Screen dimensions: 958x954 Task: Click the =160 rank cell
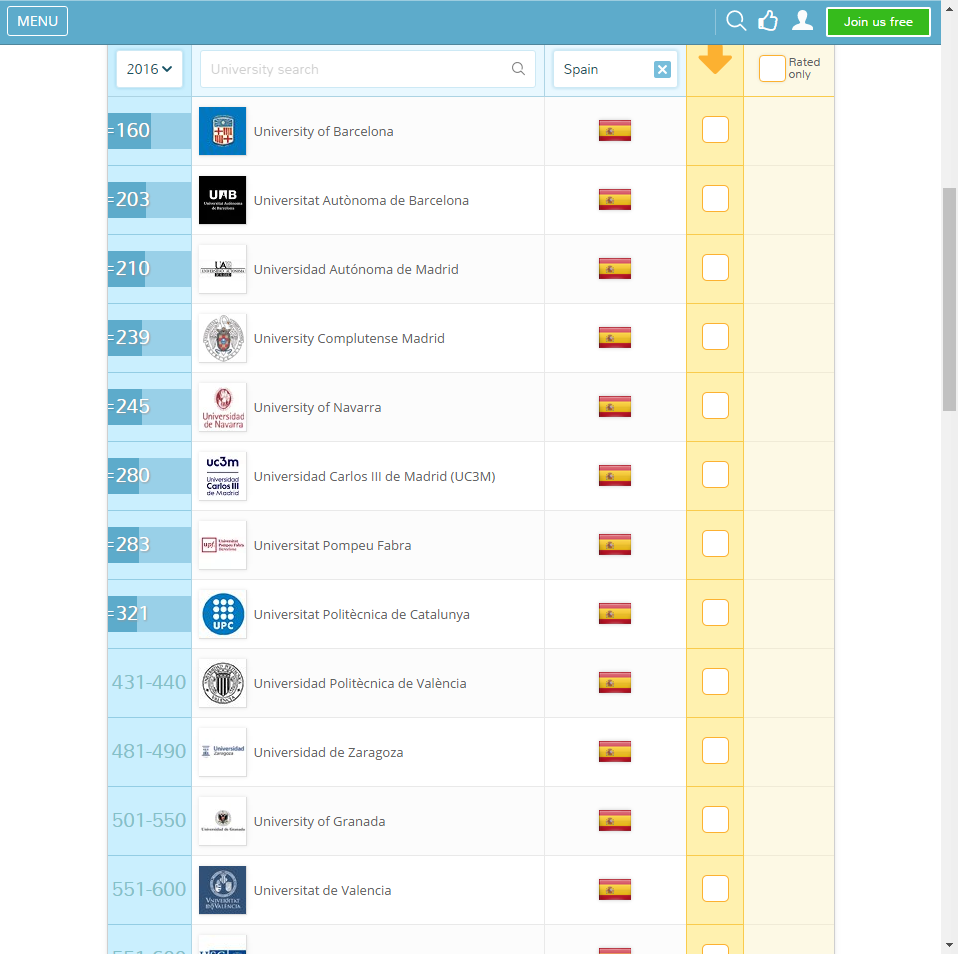[x=149, y=131]
